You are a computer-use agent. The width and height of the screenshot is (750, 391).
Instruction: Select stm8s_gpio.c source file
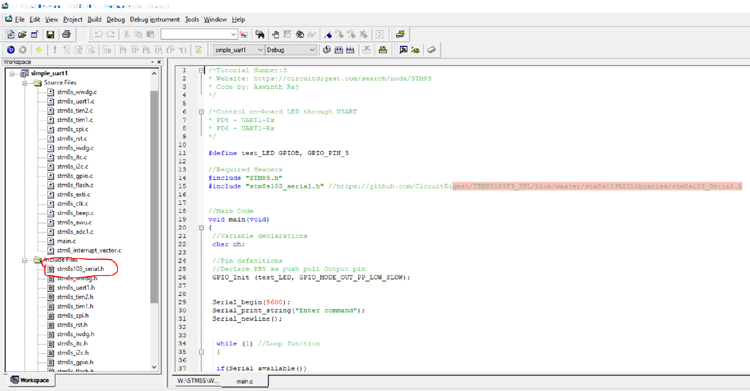coord(75,176)
